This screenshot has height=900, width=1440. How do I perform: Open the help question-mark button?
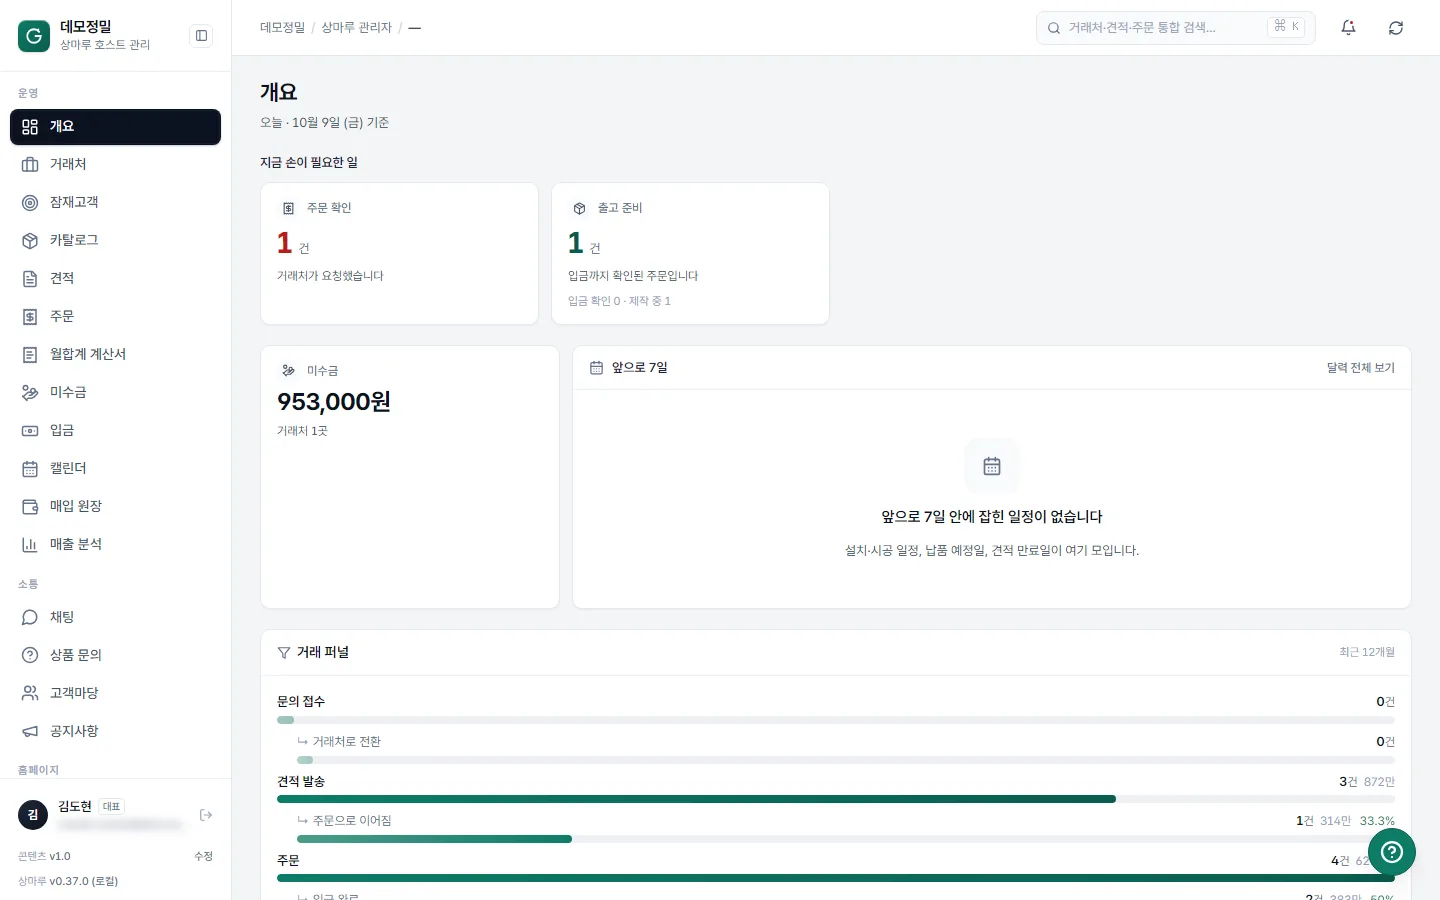click(1392, 852)
